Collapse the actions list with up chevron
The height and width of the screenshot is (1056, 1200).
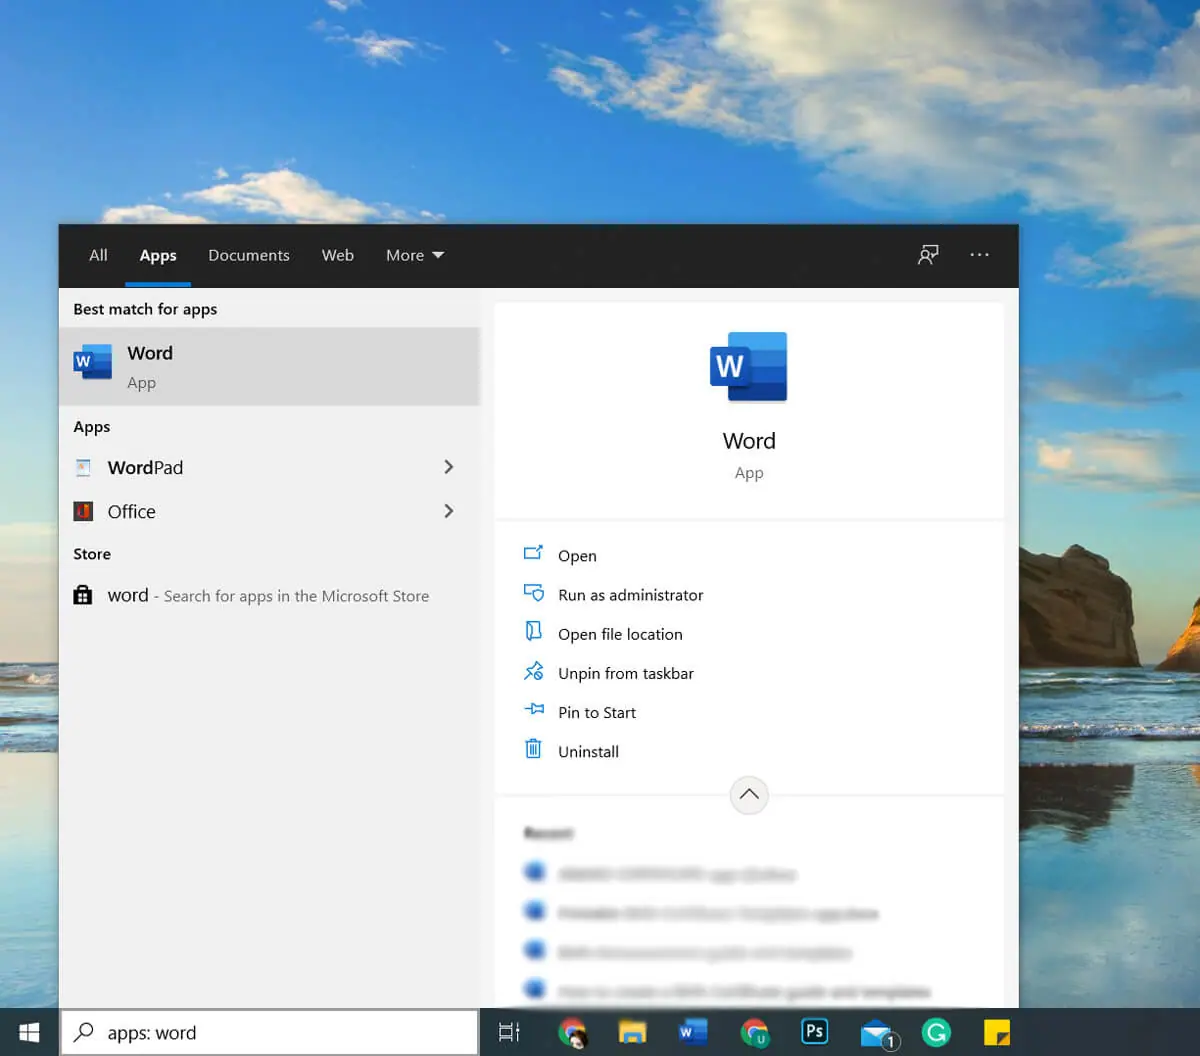point(749,795)
